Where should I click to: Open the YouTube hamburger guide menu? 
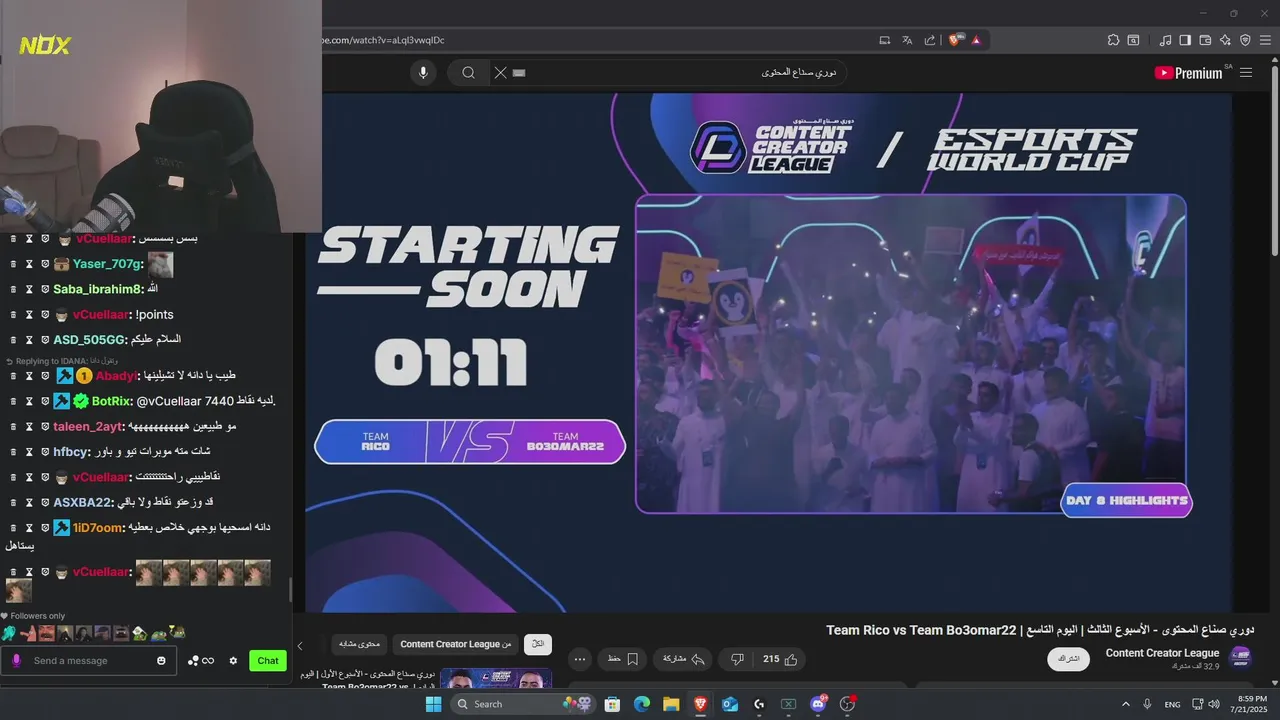[x=1246, y=72]
